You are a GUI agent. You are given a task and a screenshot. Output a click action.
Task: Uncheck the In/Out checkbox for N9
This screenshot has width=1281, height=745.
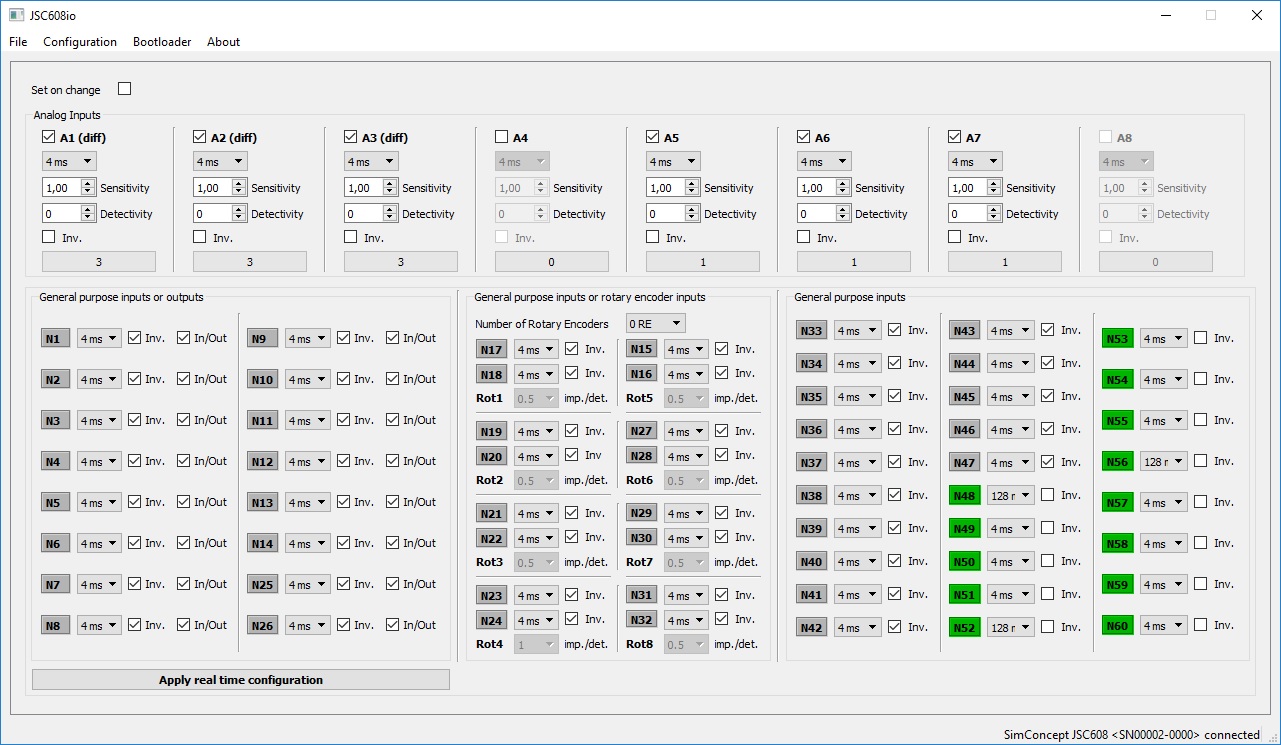click(x=392, y=338)
